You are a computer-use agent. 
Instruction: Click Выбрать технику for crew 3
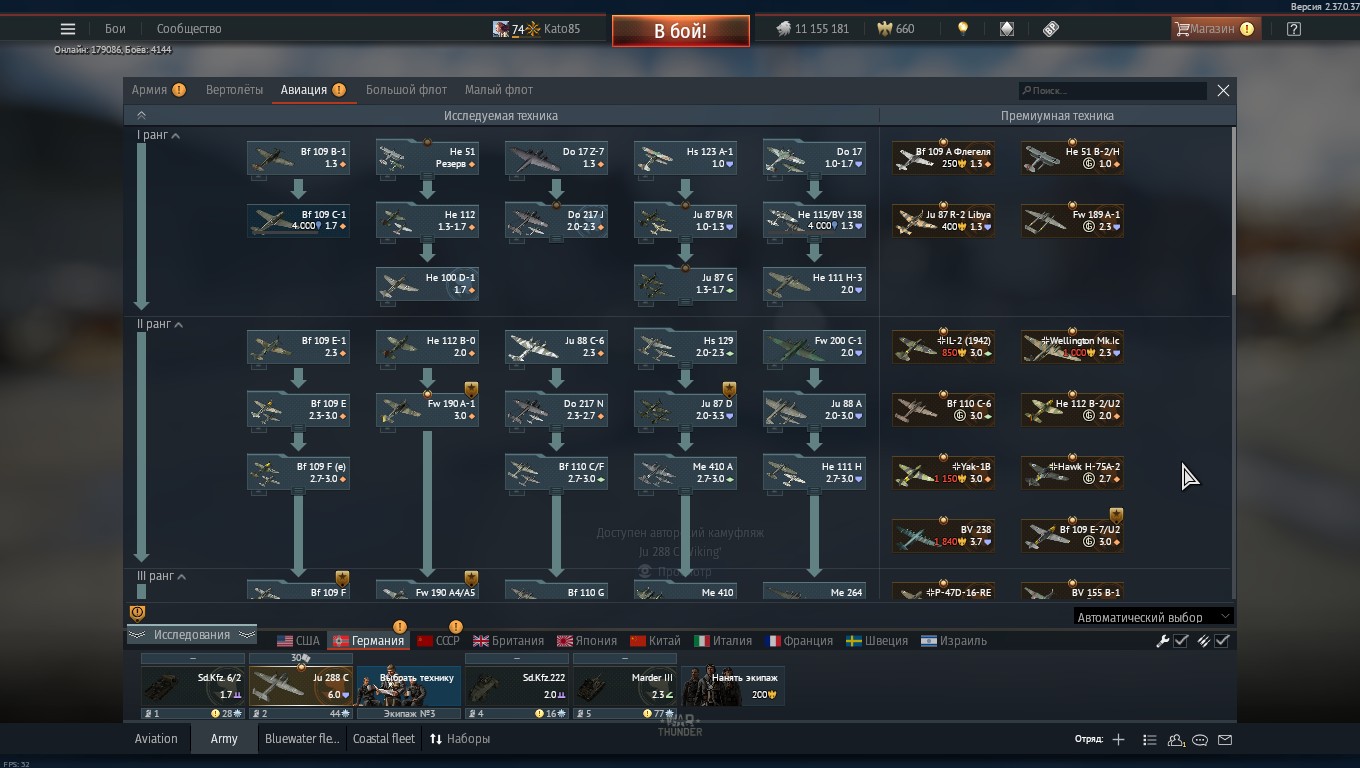(x=408, y=686)
